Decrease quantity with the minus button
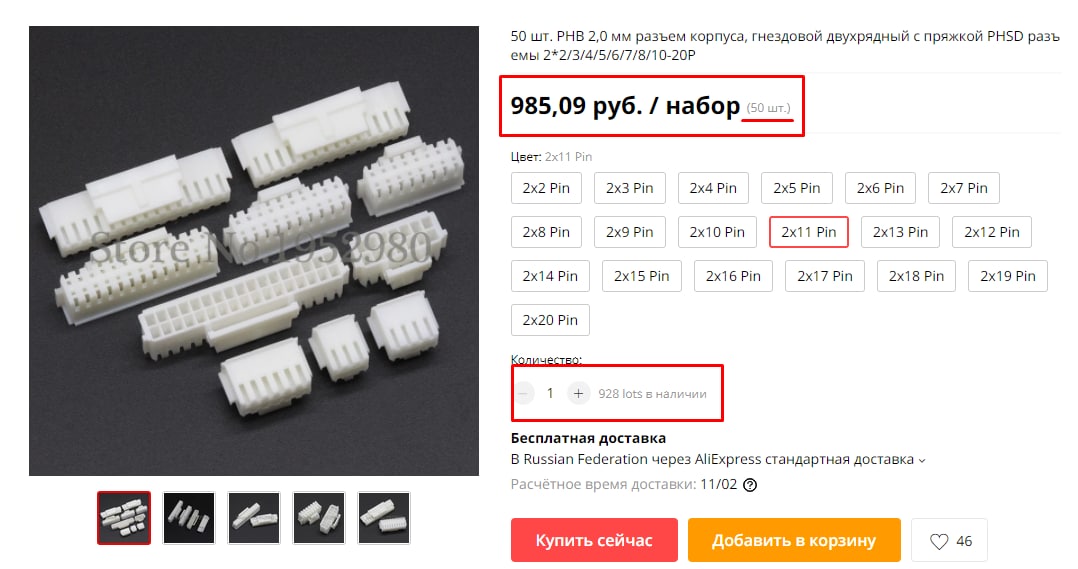The height and width of the screenshot is (569, 1078). coord(523,393)
